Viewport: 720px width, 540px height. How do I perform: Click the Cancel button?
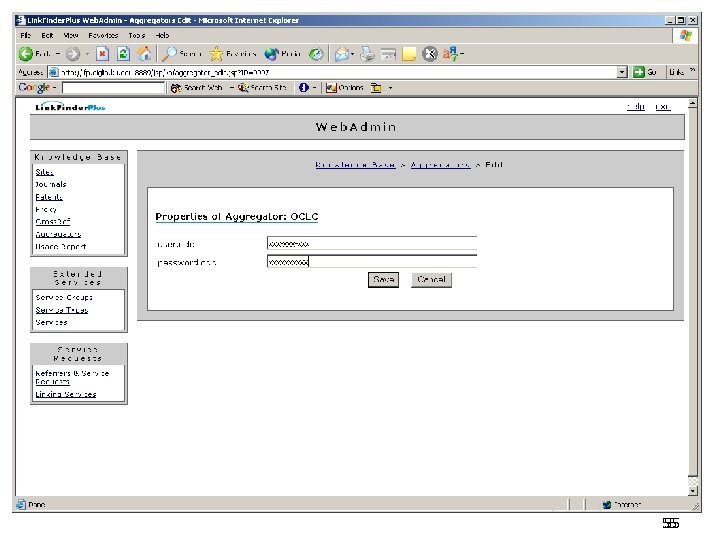[431, 280]
